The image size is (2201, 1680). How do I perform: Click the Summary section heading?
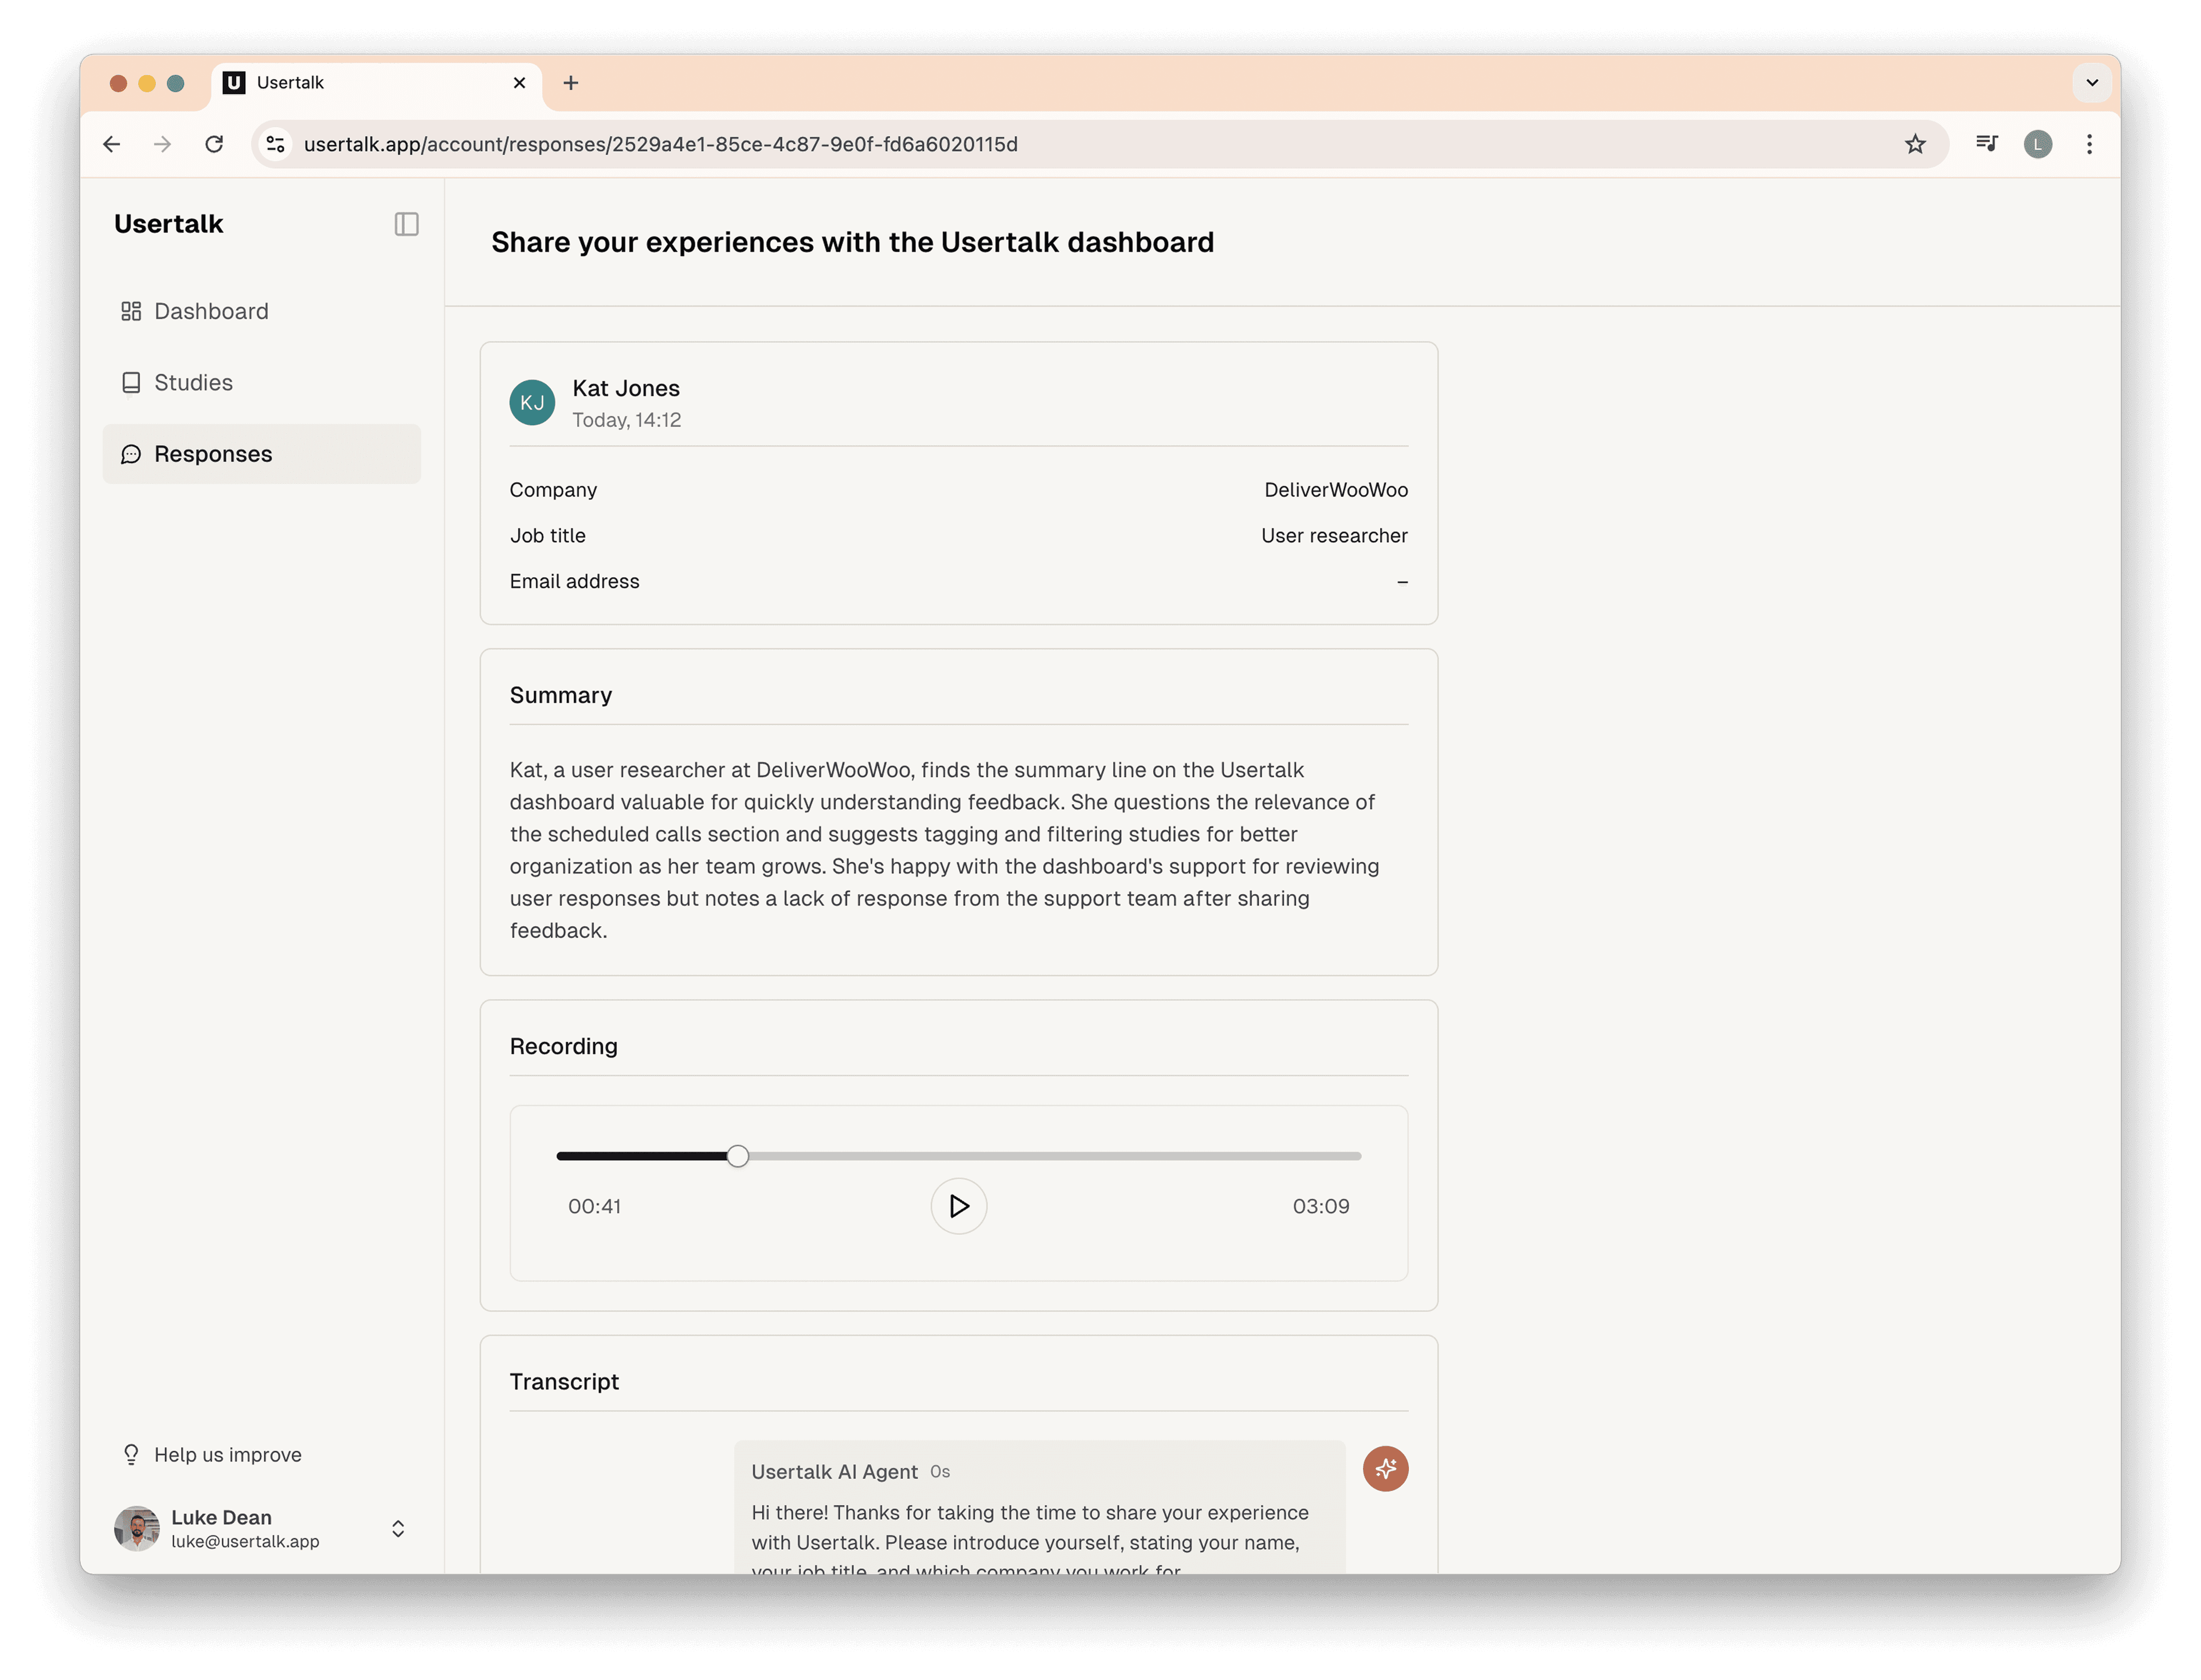point(560,695)
